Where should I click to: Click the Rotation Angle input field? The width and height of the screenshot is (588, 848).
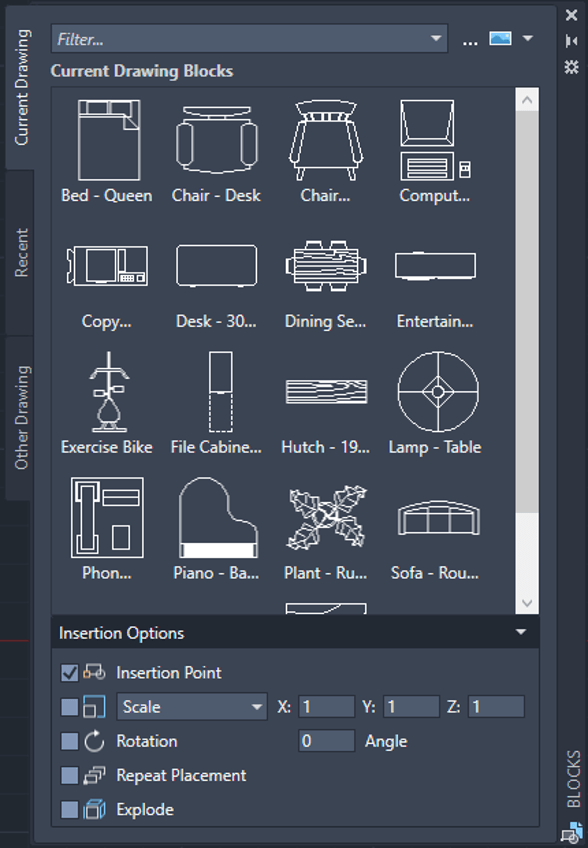coord(327,741)
